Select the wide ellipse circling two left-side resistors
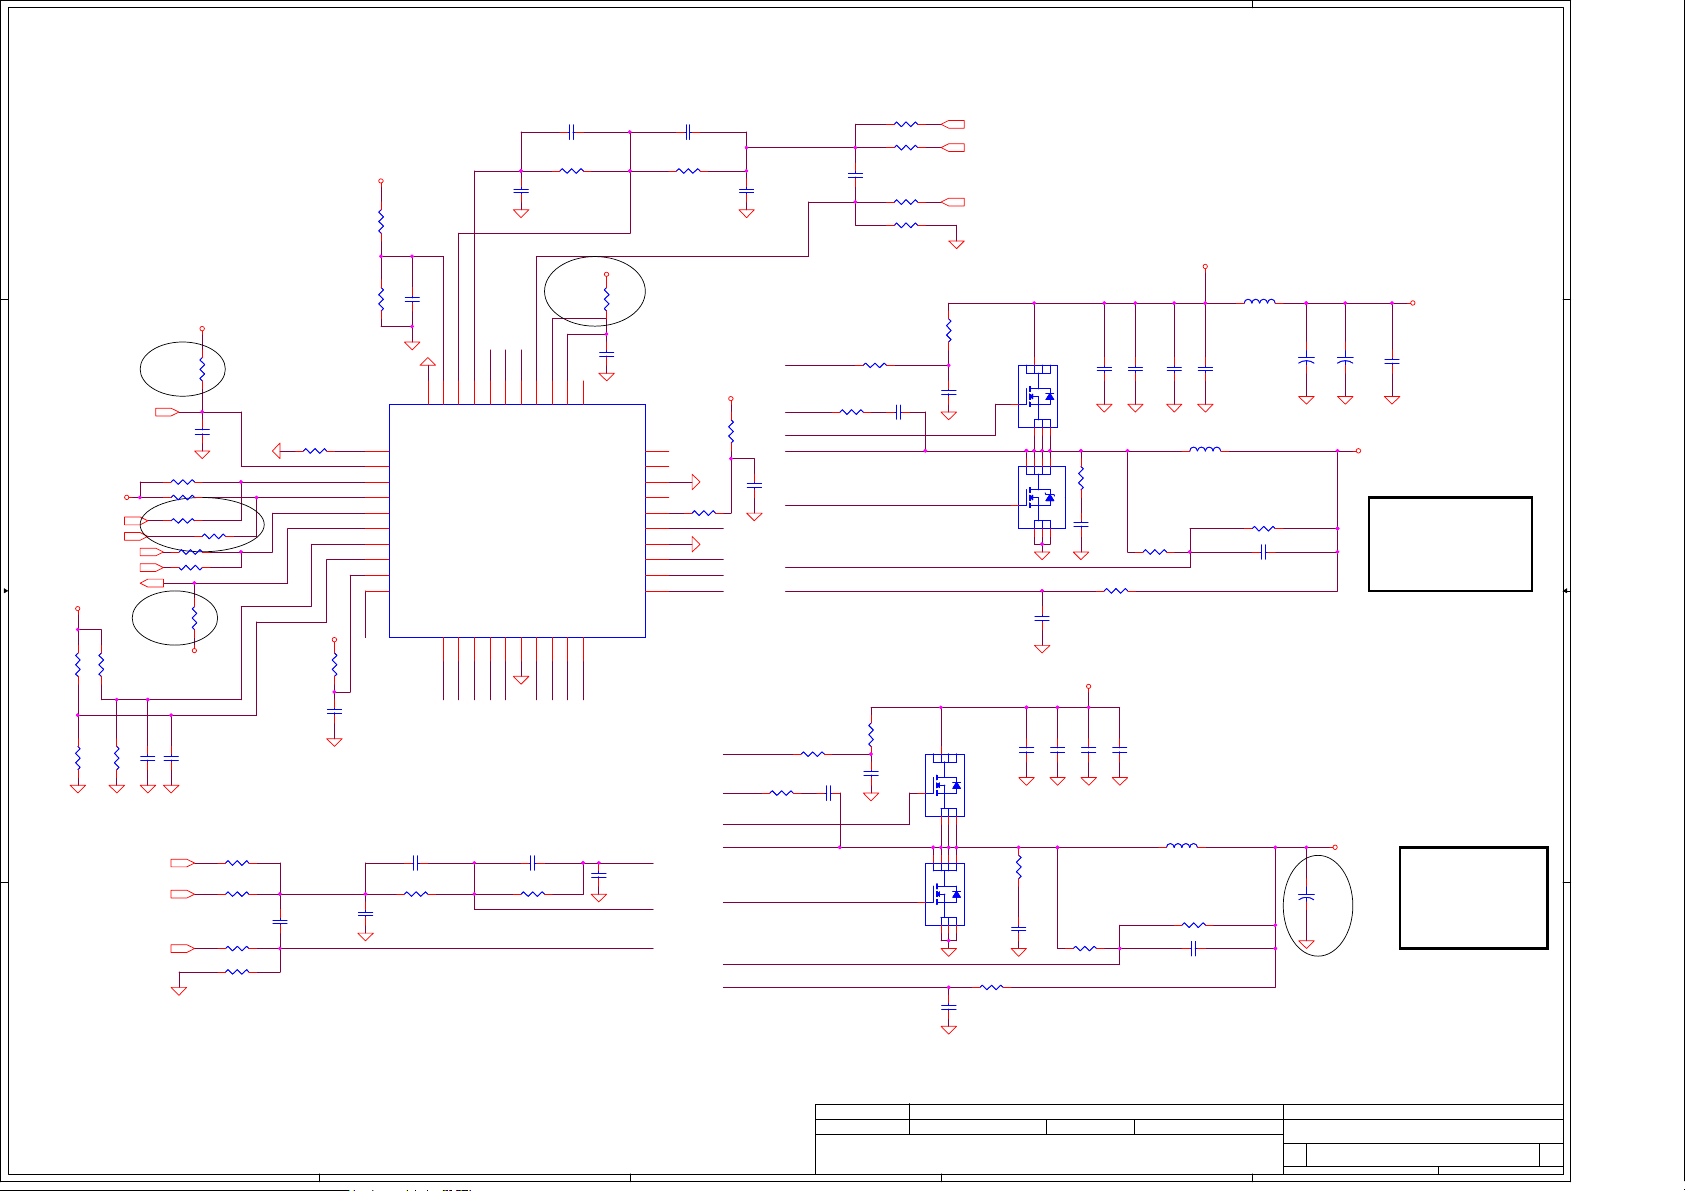 202,524
